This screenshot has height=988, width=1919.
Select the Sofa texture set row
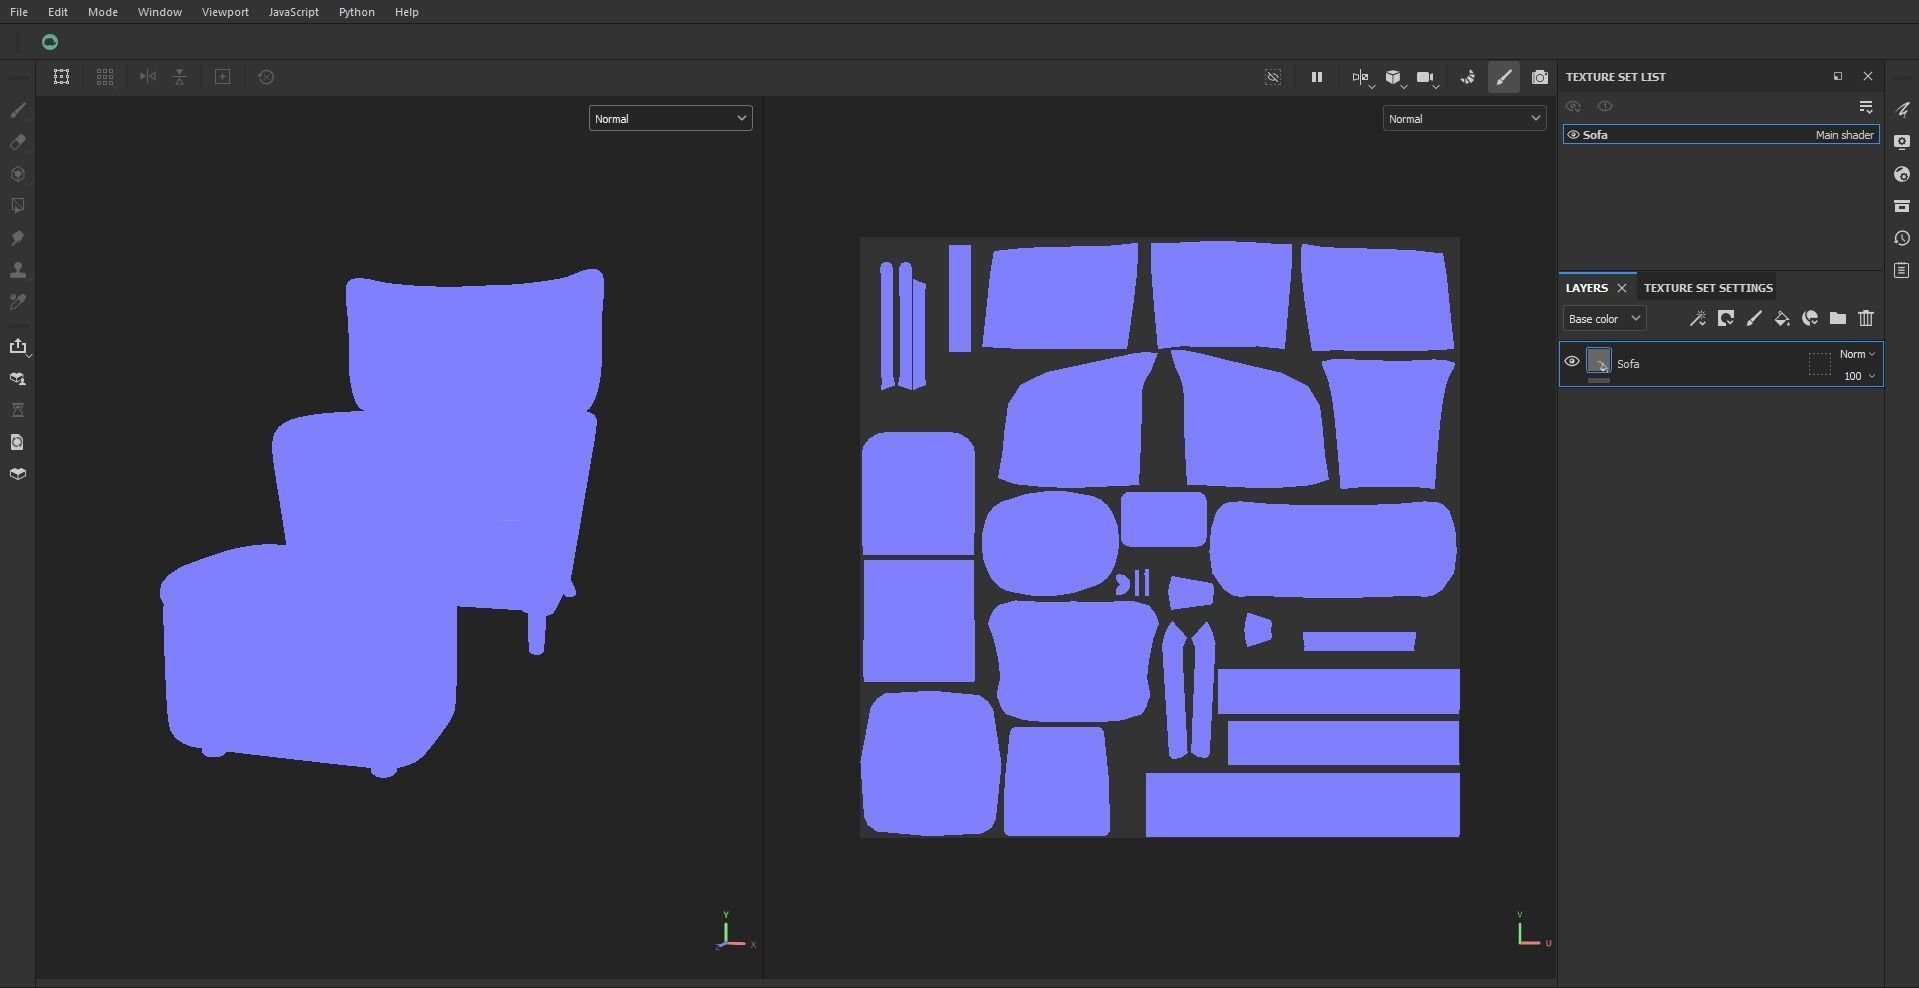1721,135
